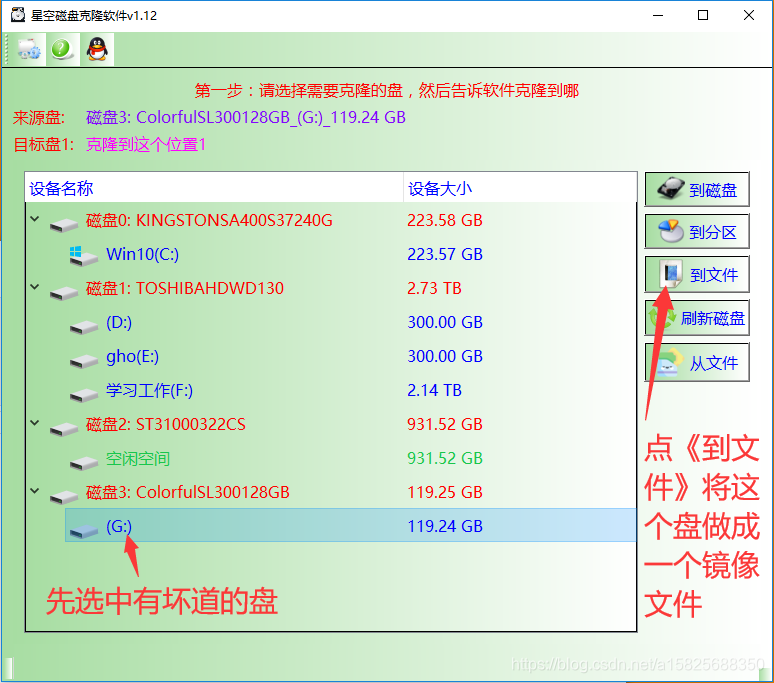The image size is (774, 683).
Task: Click the drive icon beside 学习工作(F:)
Action: pyautogui.click(x=83, y=395)
